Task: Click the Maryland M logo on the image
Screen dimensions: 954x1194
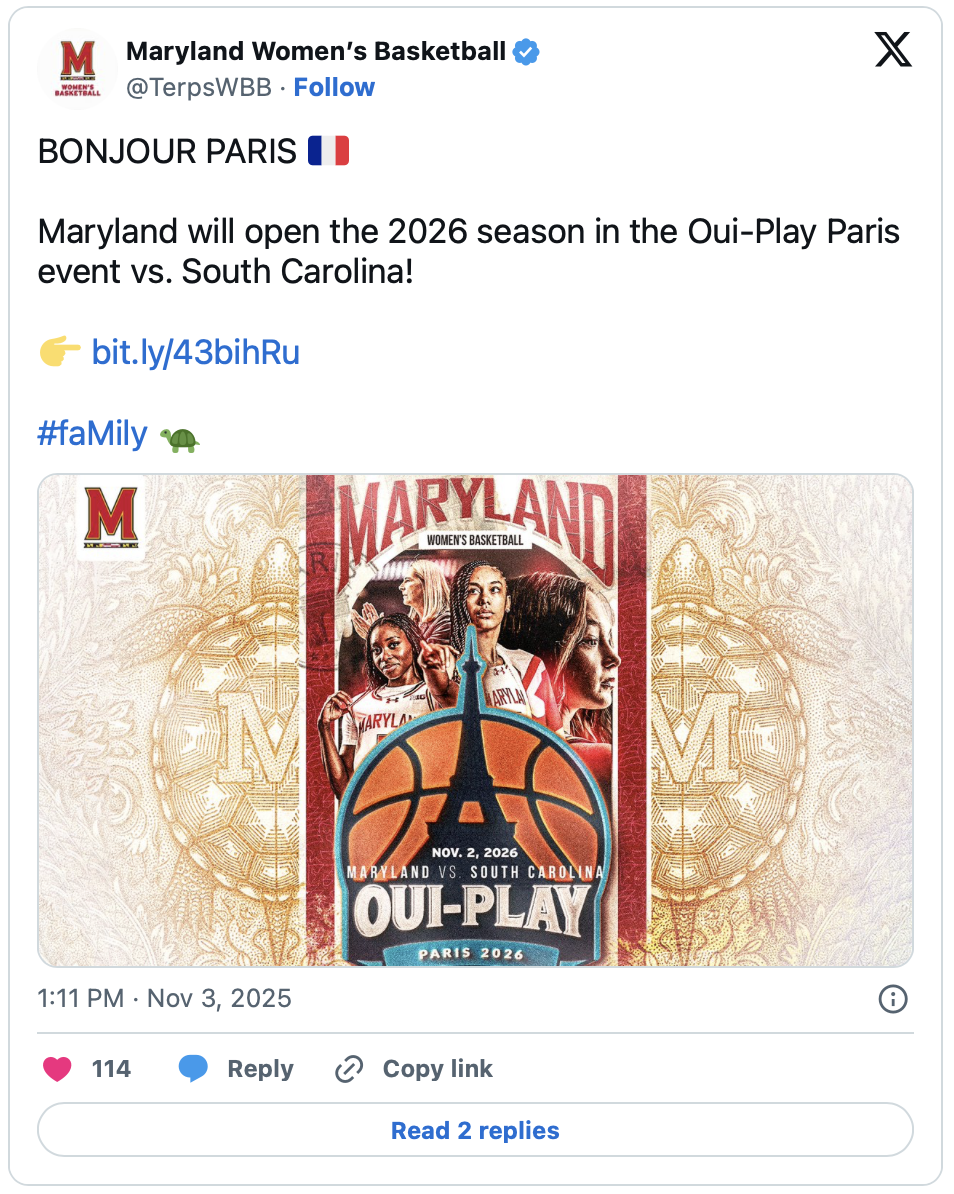Action: [x=111, y=515]
